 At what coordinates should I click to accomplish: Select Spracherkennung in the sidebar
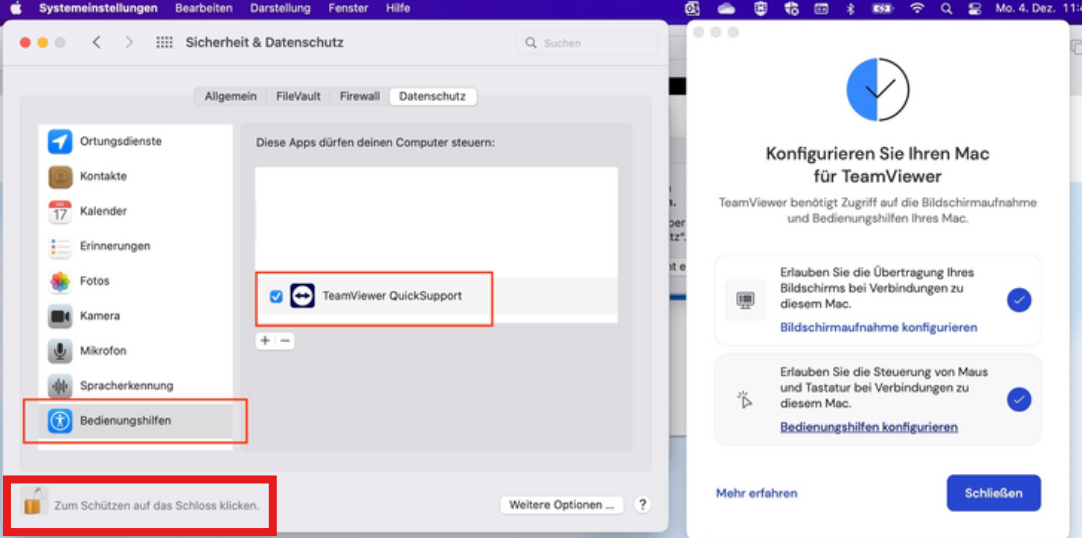[x=135, y=386]
